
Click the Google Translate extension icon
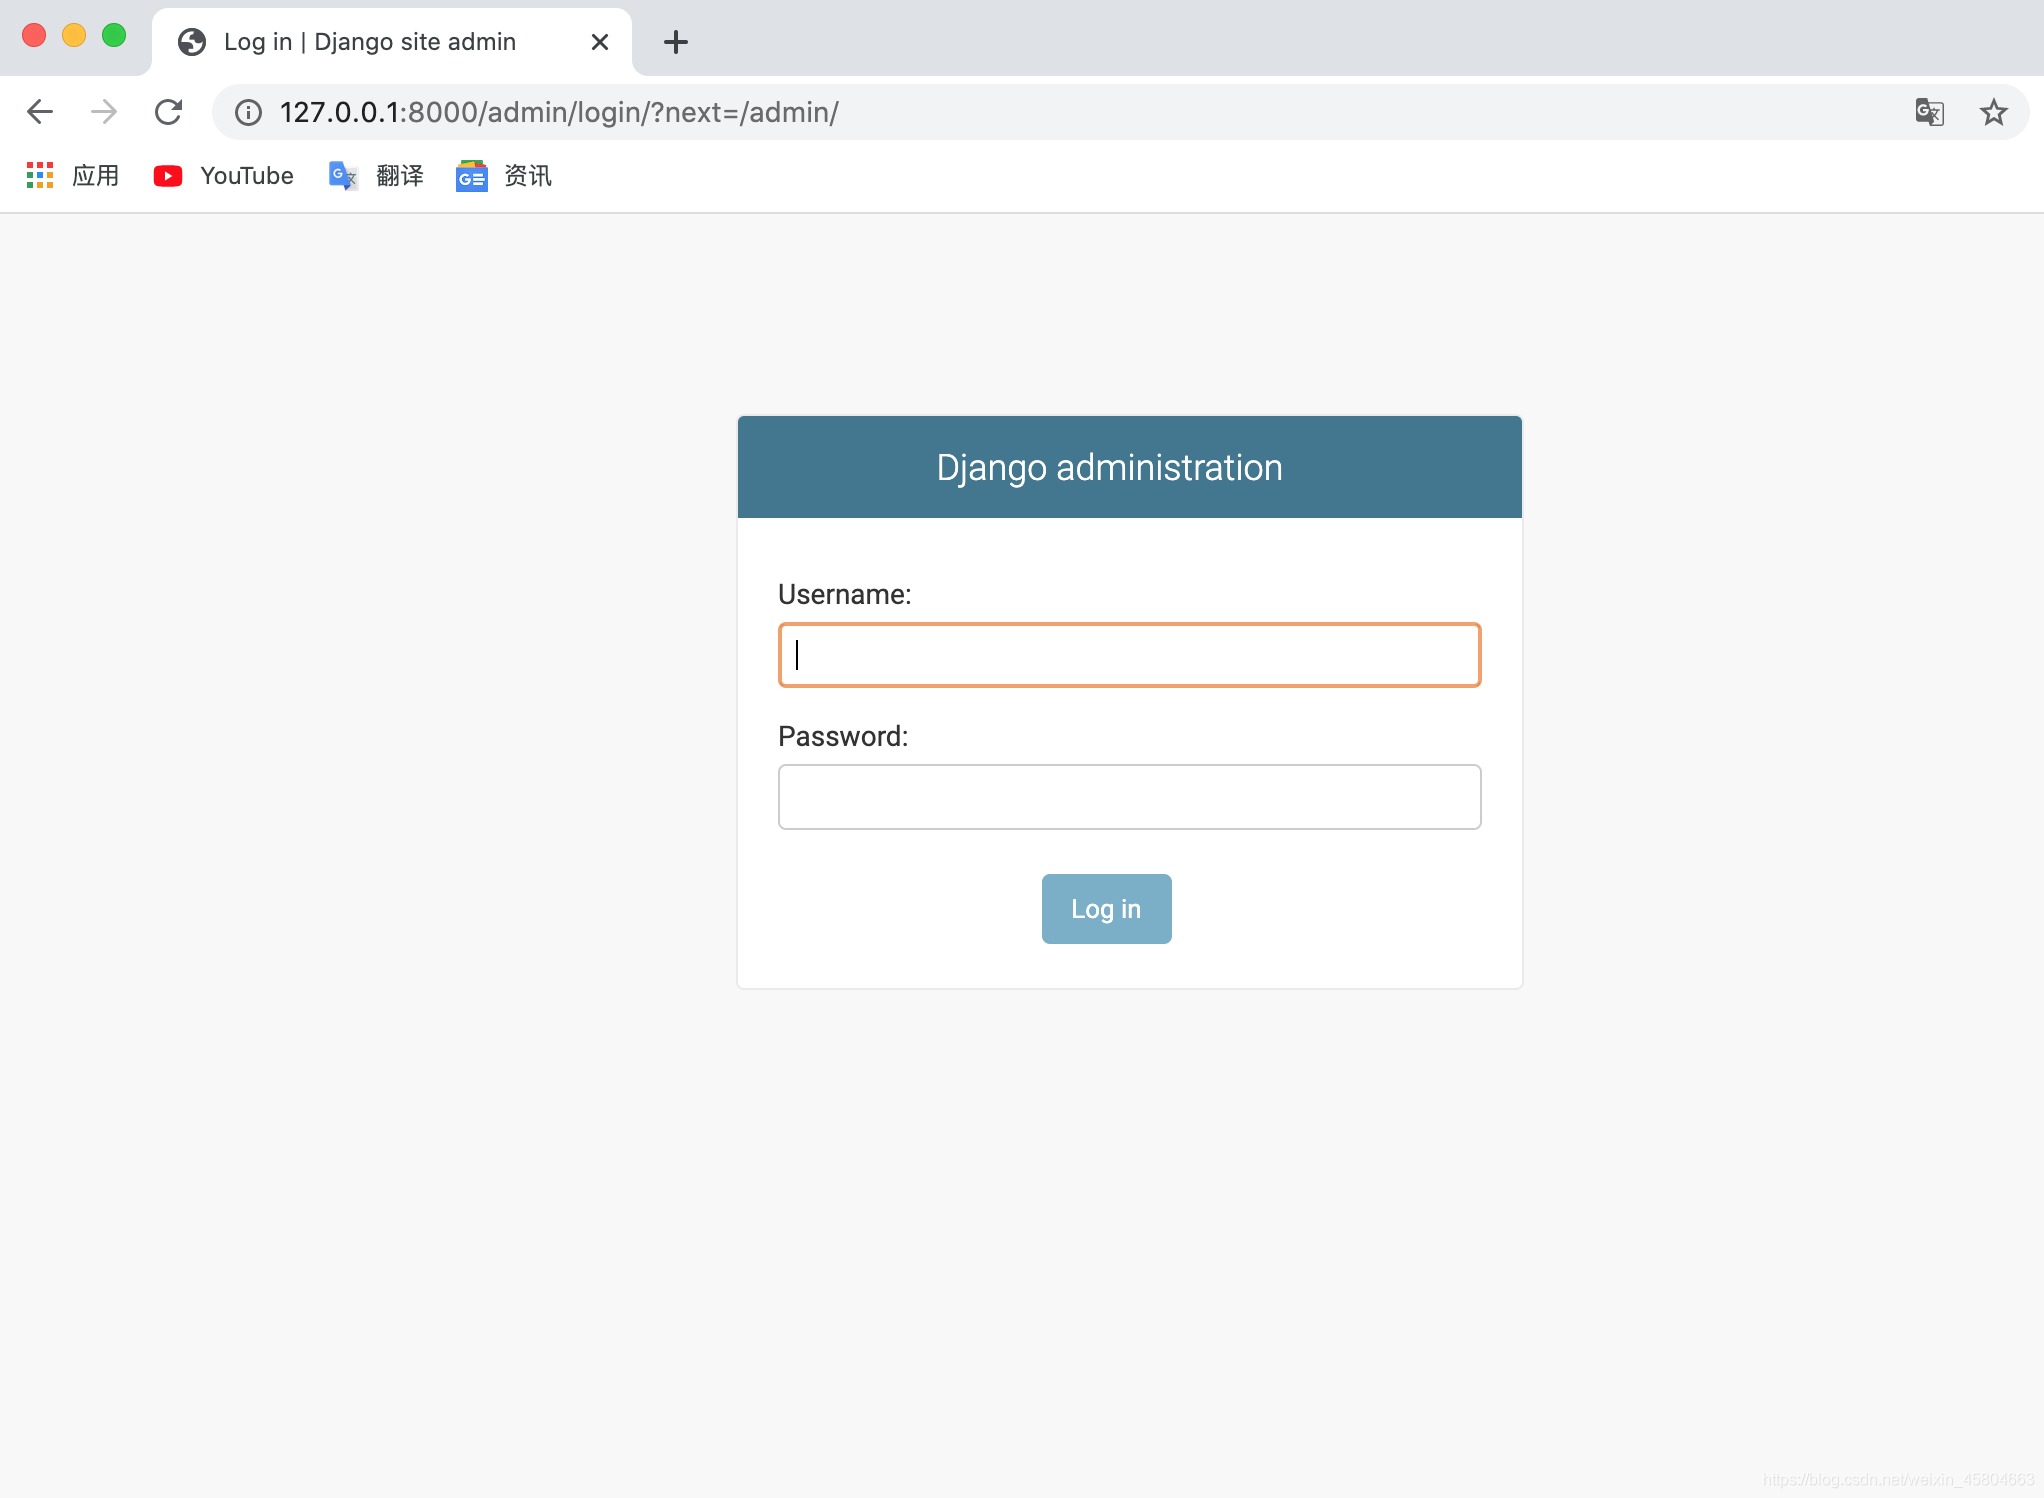click(1931, 111)
